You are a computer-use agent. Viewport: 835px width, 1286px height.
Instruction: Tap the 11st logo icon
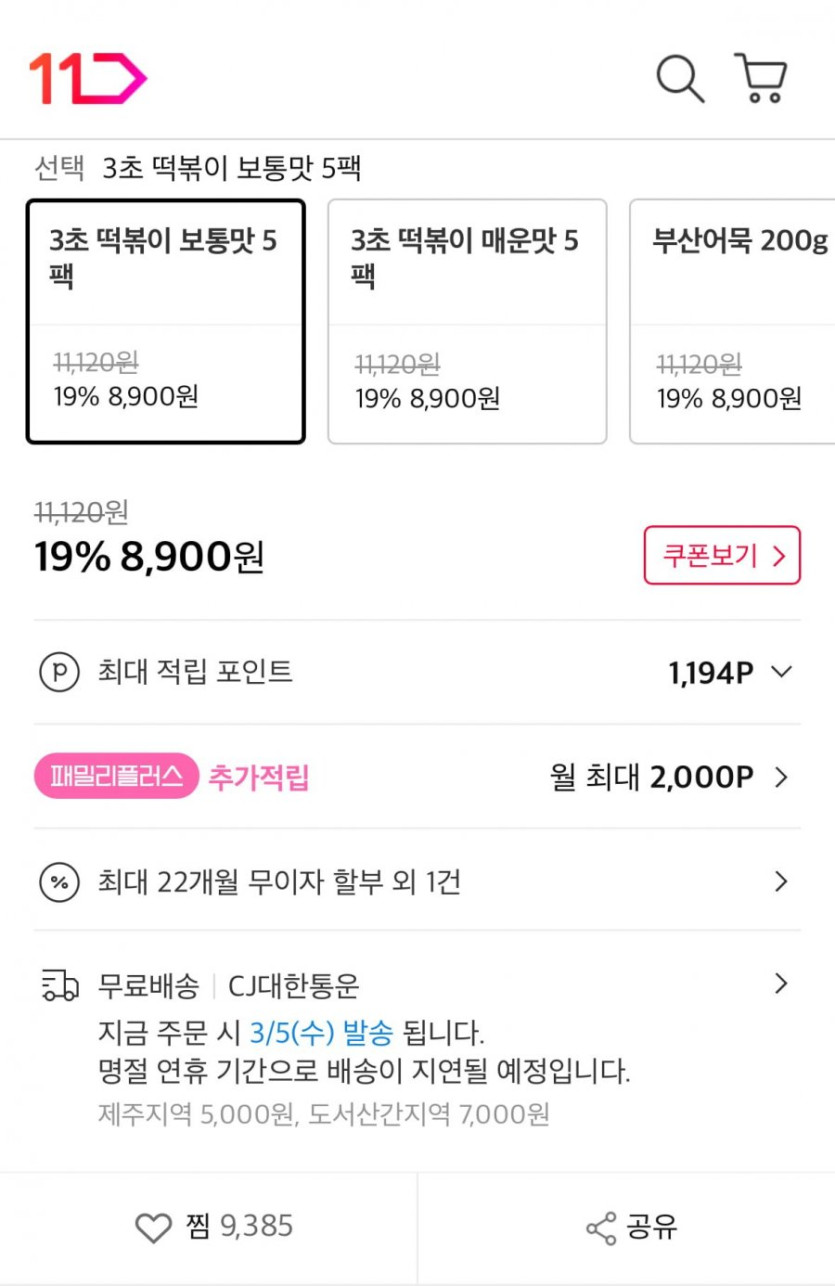pyautogui.click(x=88, y=78)
